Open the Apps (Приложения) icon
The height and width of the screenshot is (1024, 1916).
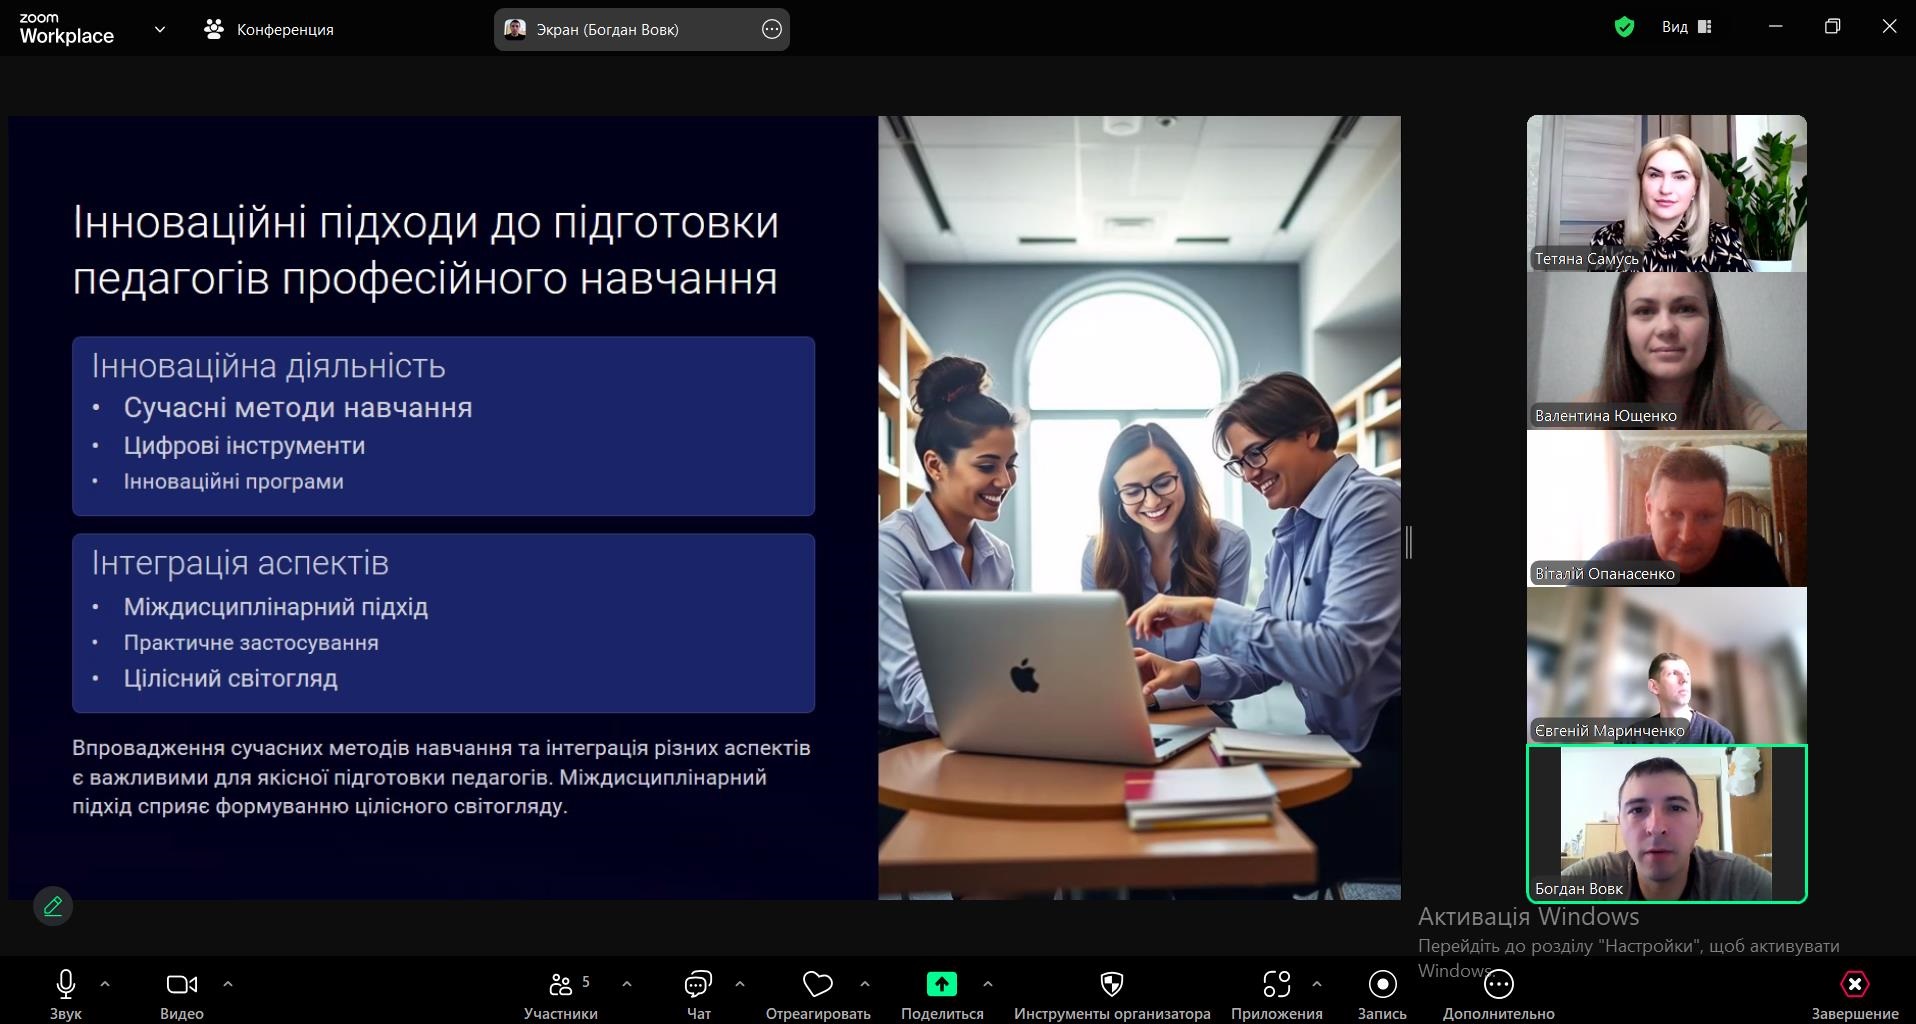coord(1276,985)
